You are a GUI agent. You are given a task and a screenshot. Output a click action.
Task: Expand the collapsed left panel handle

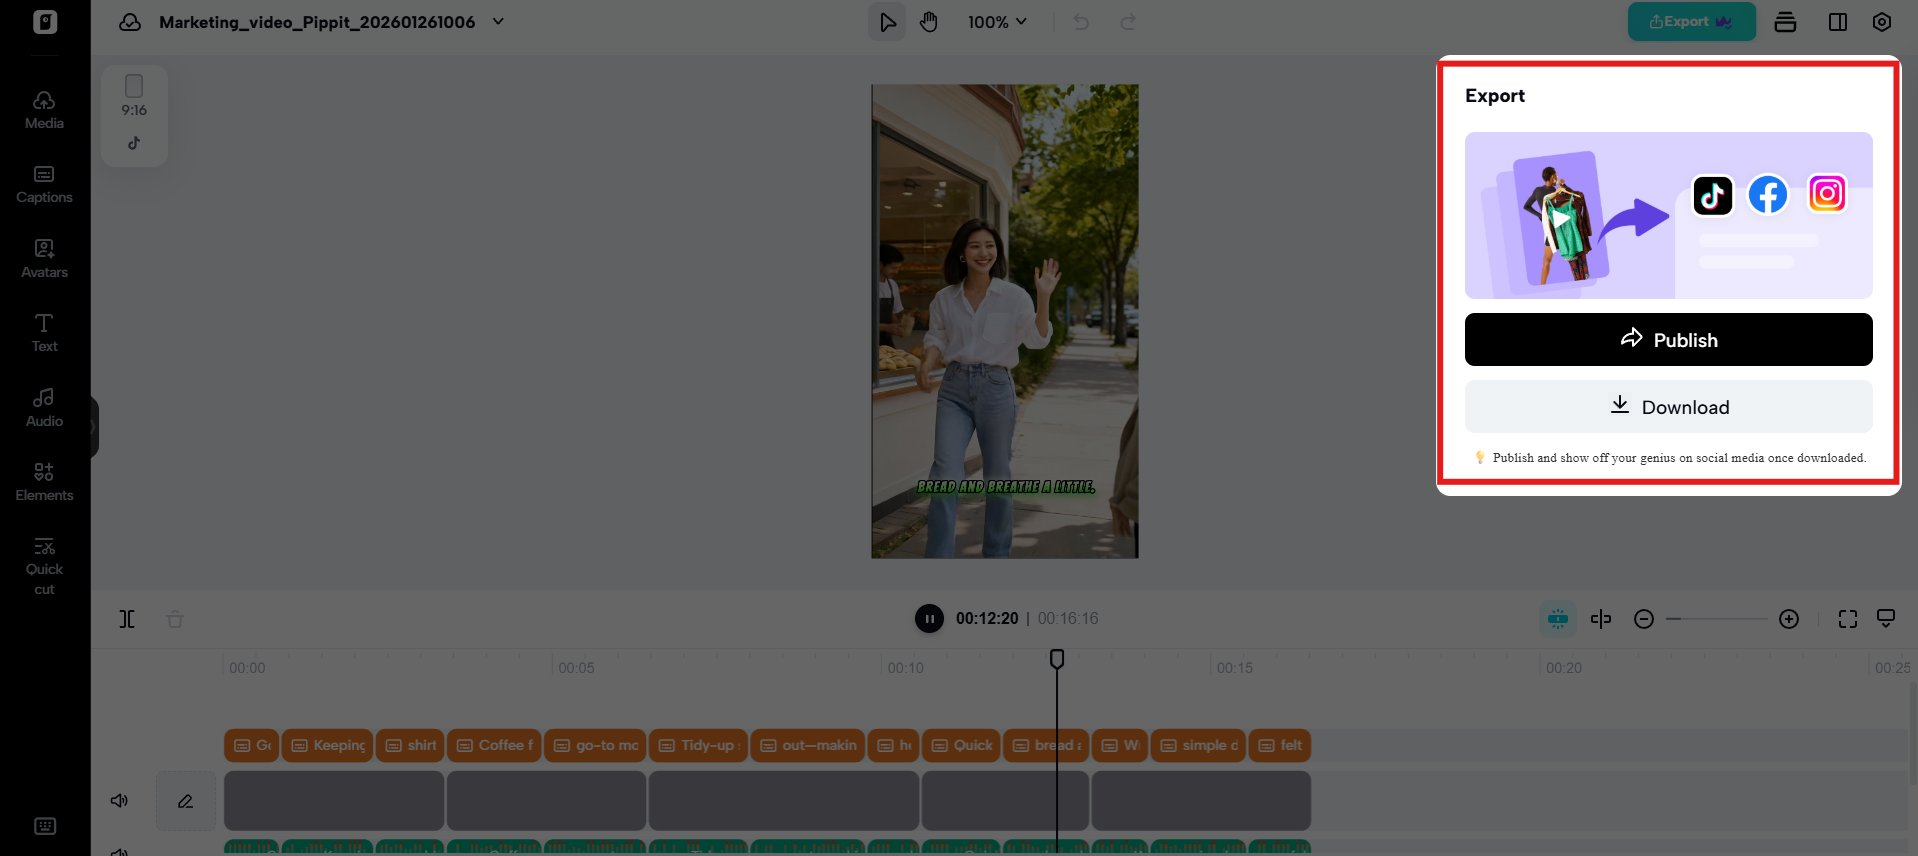click(x=94, y=427)
